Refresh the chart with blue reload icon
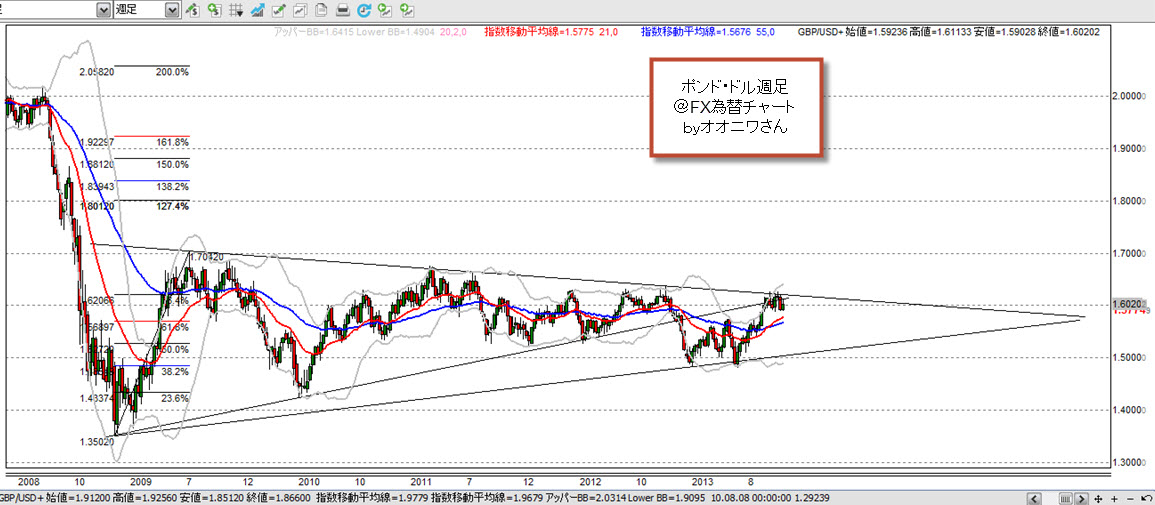The image size is (1155, 505). [363, 10]
